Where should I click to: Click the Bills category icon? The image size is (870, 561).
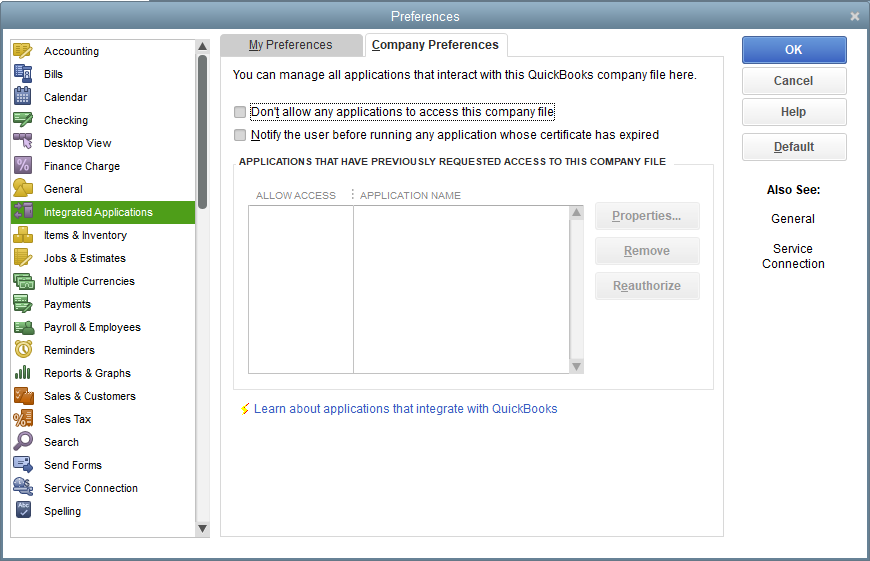(x=23, y=74)
